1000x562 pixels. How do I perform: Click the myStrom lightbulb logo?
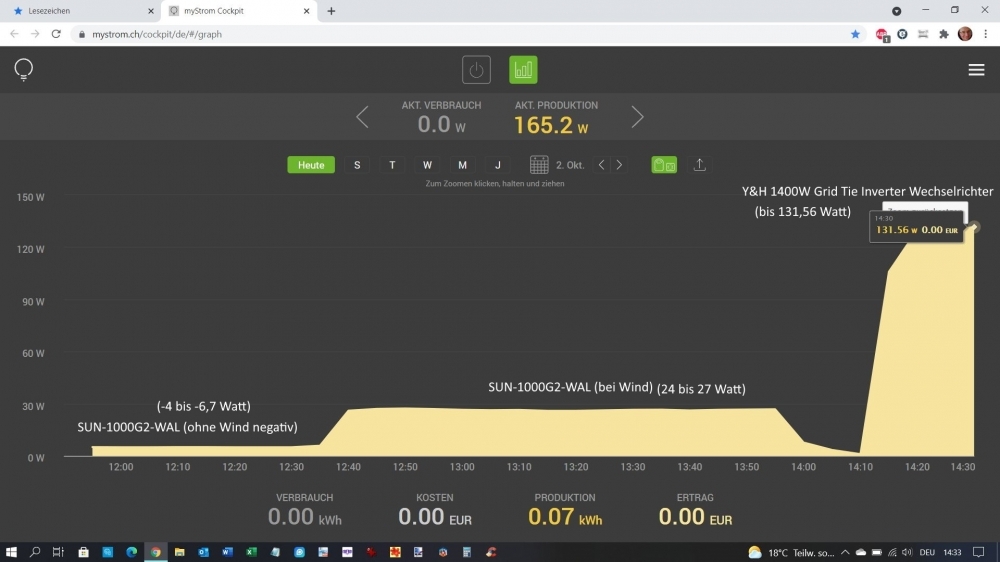click(24, 70)
